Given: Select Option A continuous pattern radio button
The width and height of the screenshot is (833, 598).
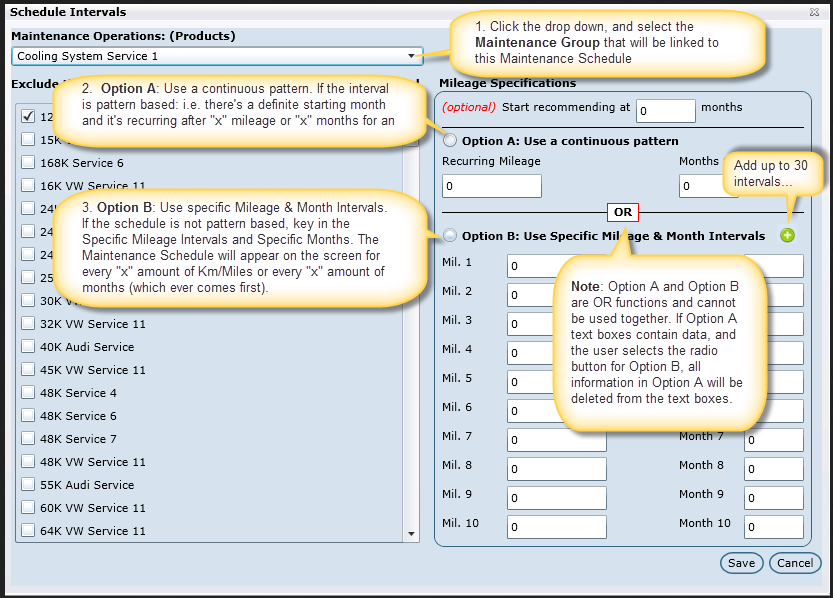Looking at the screenshot, I should point(450,141).
